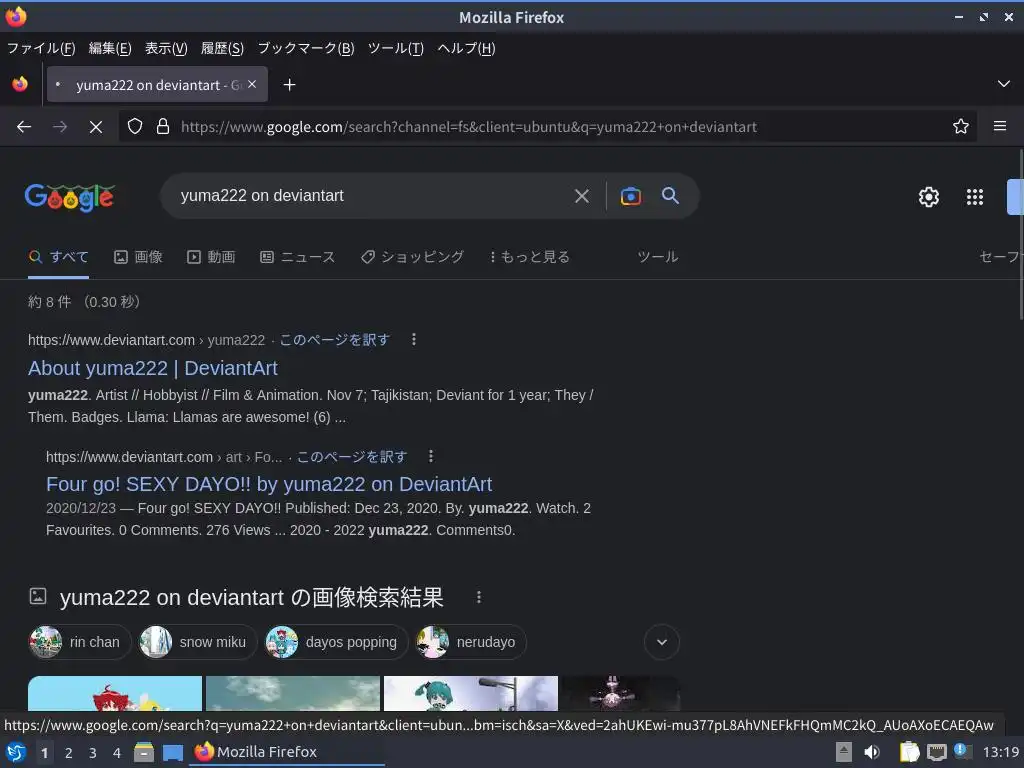Open ヘルプ(H) menu
Viewport: 1024px width, 768px height.
click(466, 48)
